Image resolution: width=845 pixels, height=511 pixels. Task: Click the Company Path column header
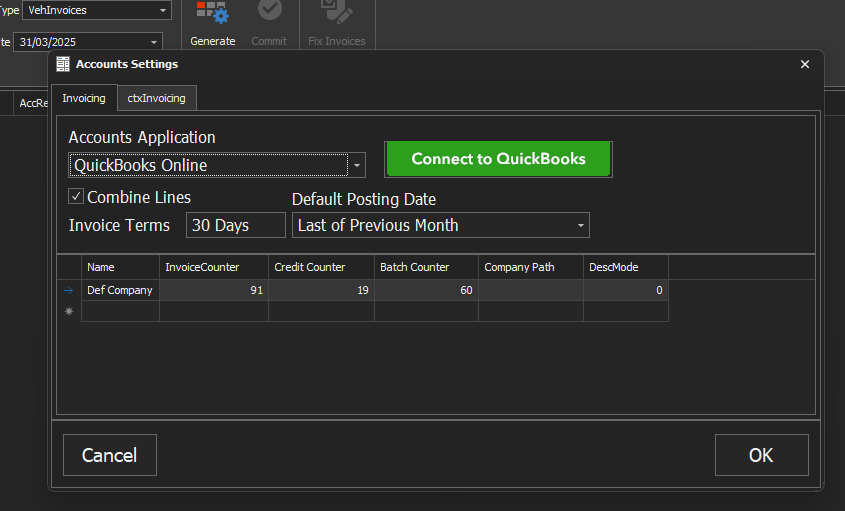coord(531,267)
